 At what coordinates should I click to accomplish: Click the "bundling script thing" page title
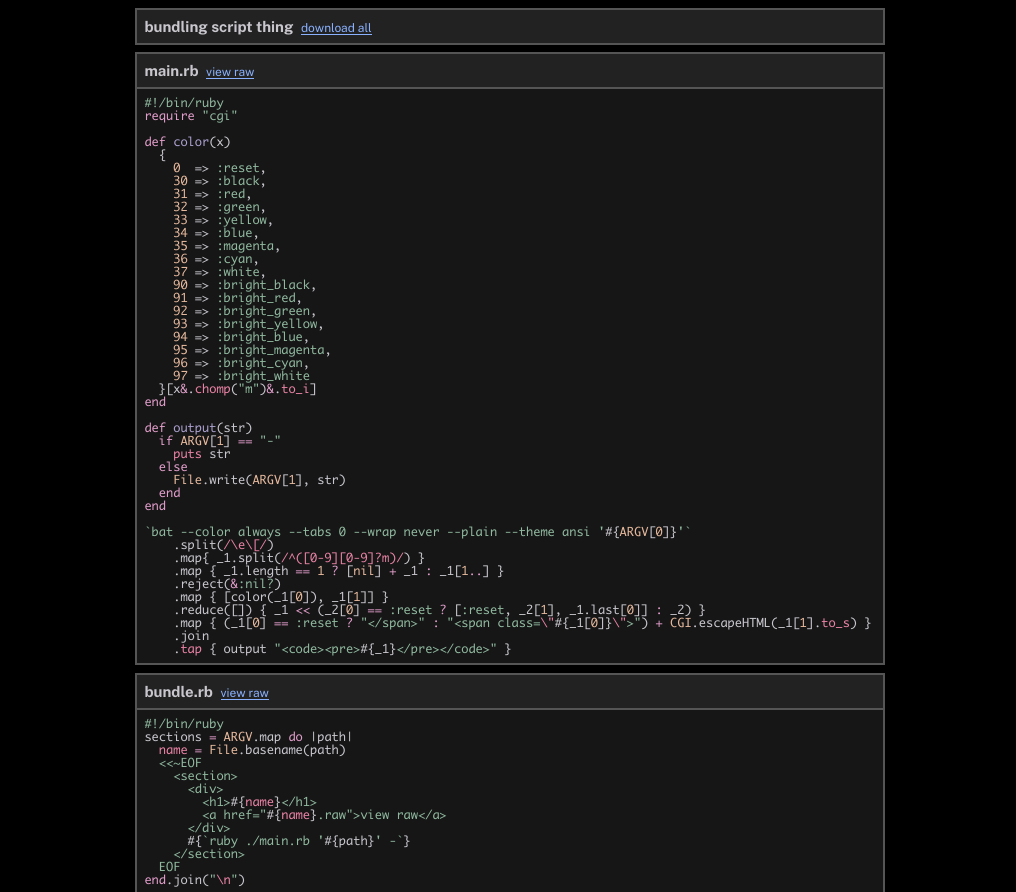point(218,27)
